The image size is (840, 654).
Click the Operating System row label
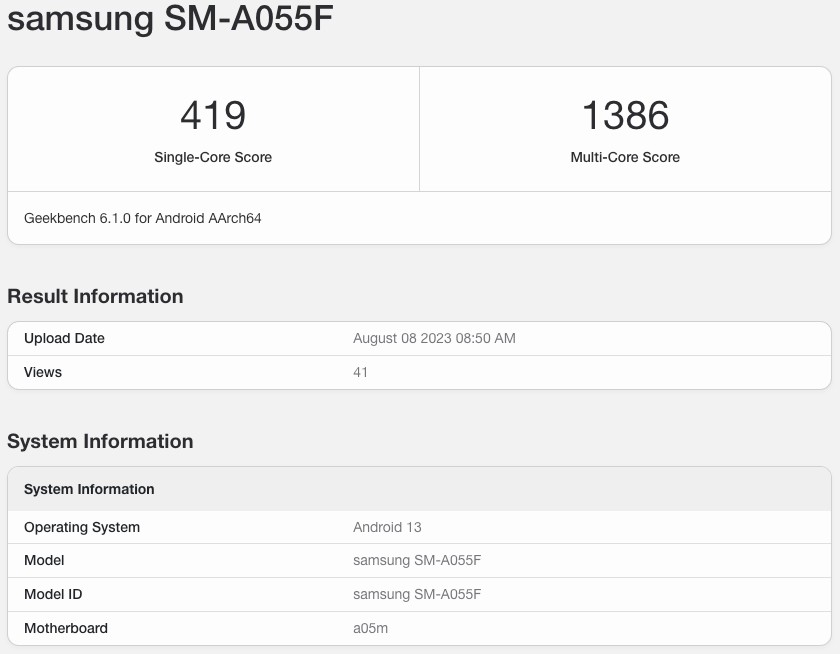(x=82, y=528)
